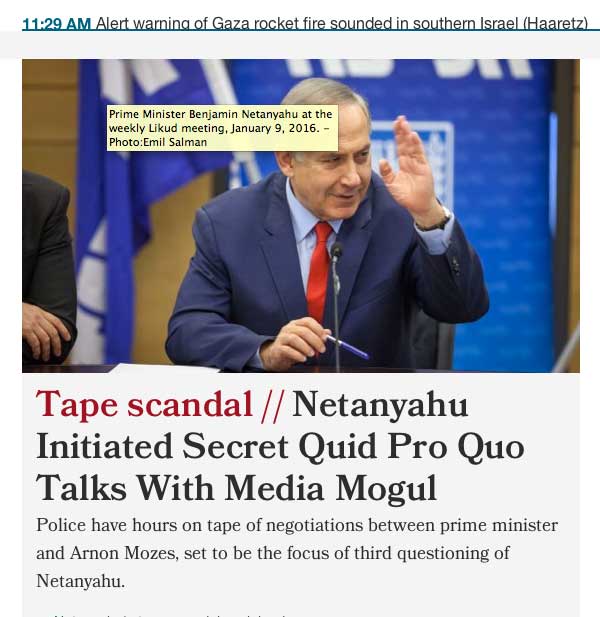The width and height of the screenshot is (600, 617).
Task: Click the word 'Netanyahu' in the main headline
Action: tap(380, 404)
